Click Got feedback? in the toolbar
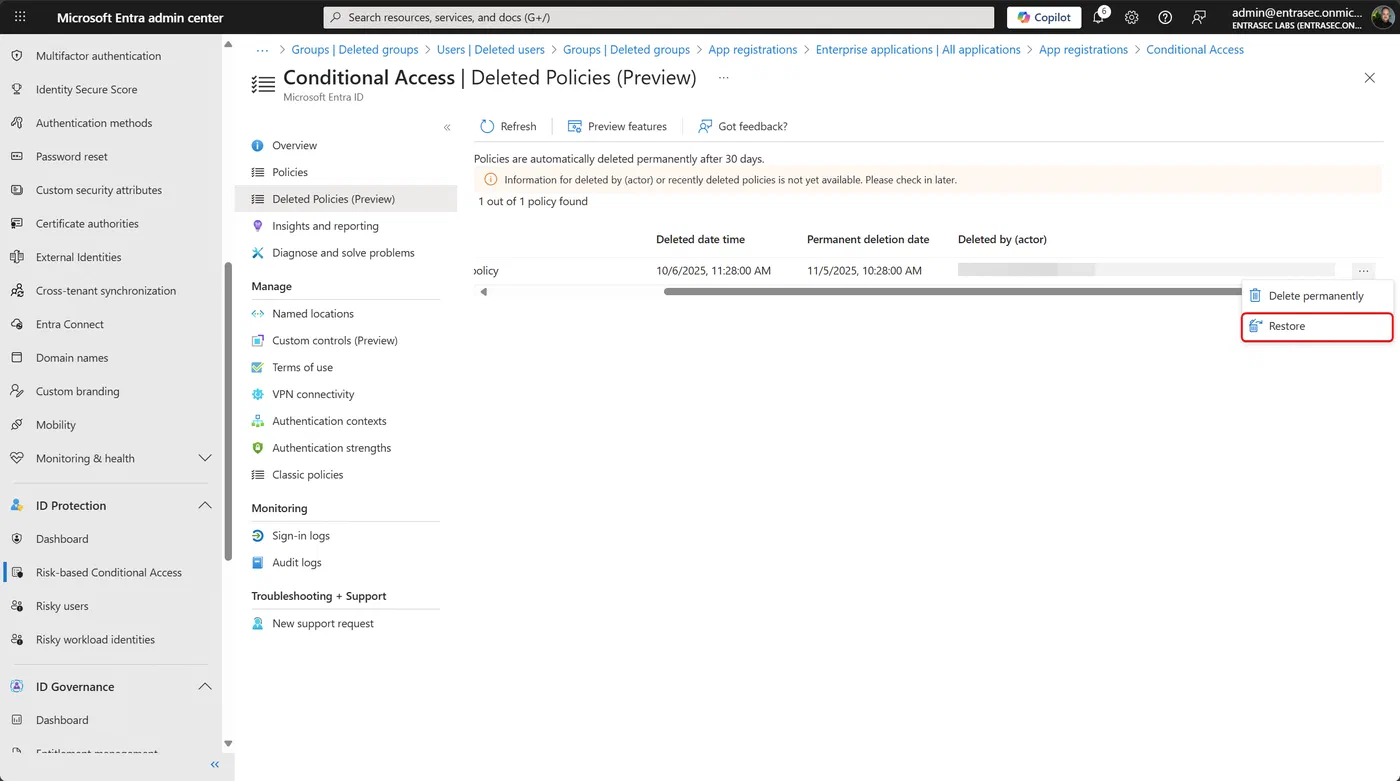The image size is (1400, 781). 742,126
